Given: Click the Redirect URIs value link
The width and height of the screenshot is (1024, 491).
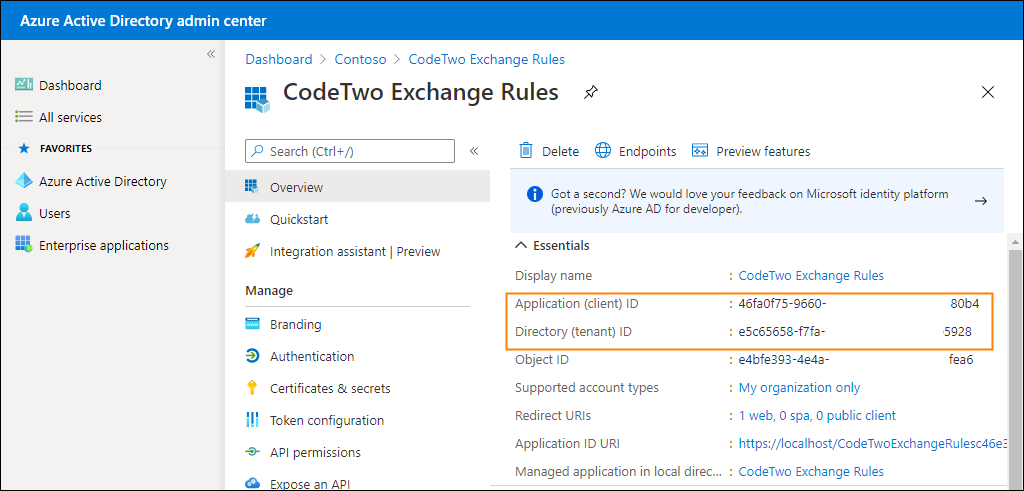Looking at the screenshot, I should point(817,415).
